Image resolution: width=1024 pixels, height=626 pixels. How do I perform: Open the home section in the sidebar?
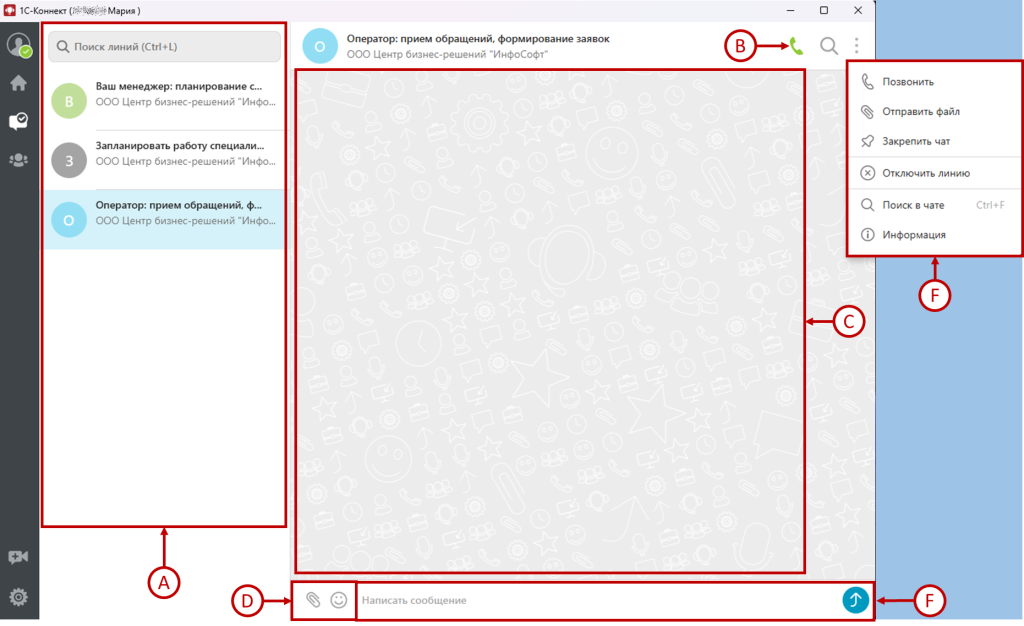tap(18, 83)
